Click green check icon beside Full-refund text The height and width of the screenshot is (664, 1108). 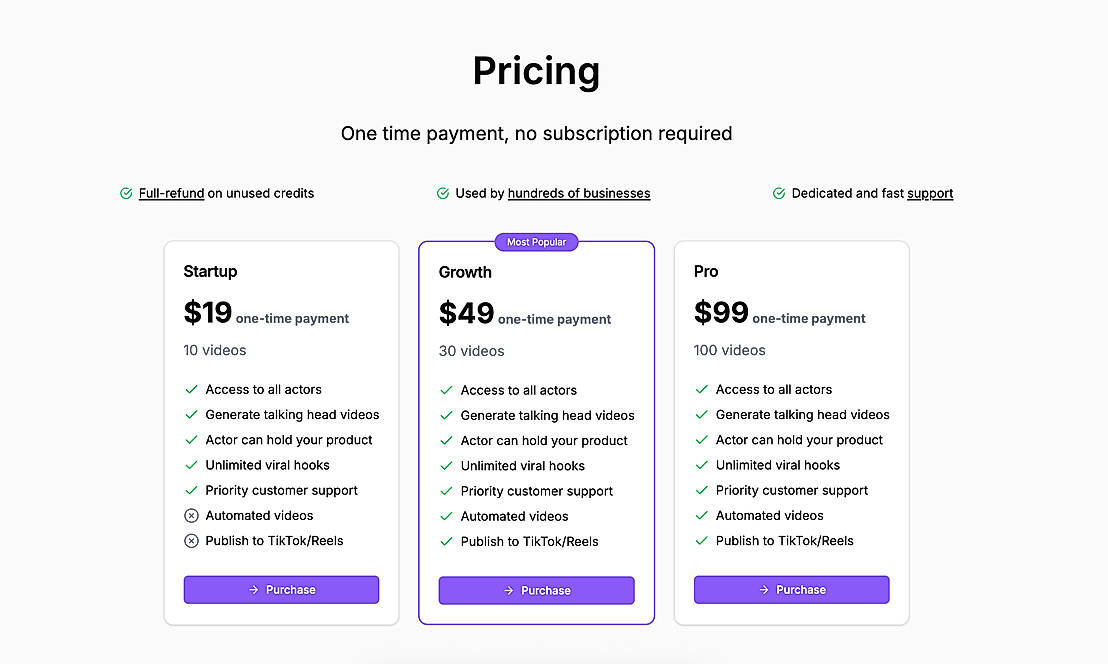[x=126, y=194]
